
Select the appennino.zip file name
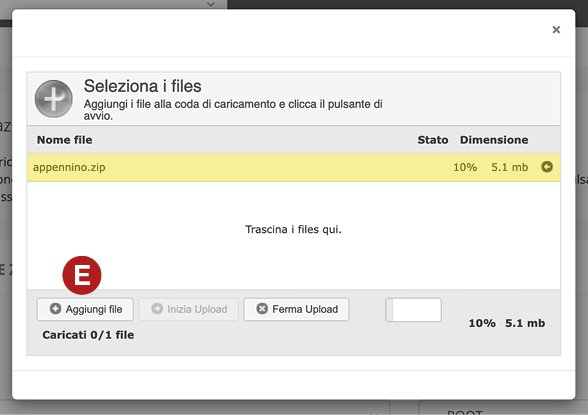click(69, 167)
